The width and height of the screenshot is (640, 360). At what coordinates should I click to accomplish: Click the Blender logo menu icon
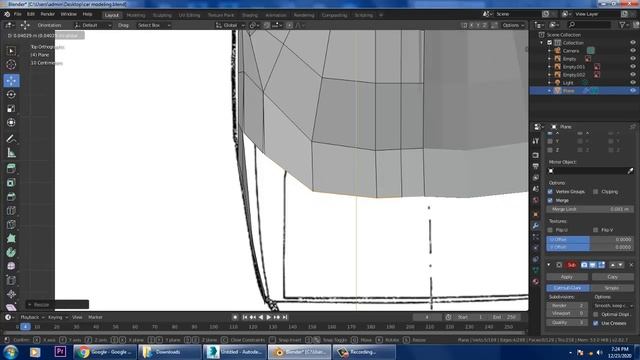pos(7,14)
